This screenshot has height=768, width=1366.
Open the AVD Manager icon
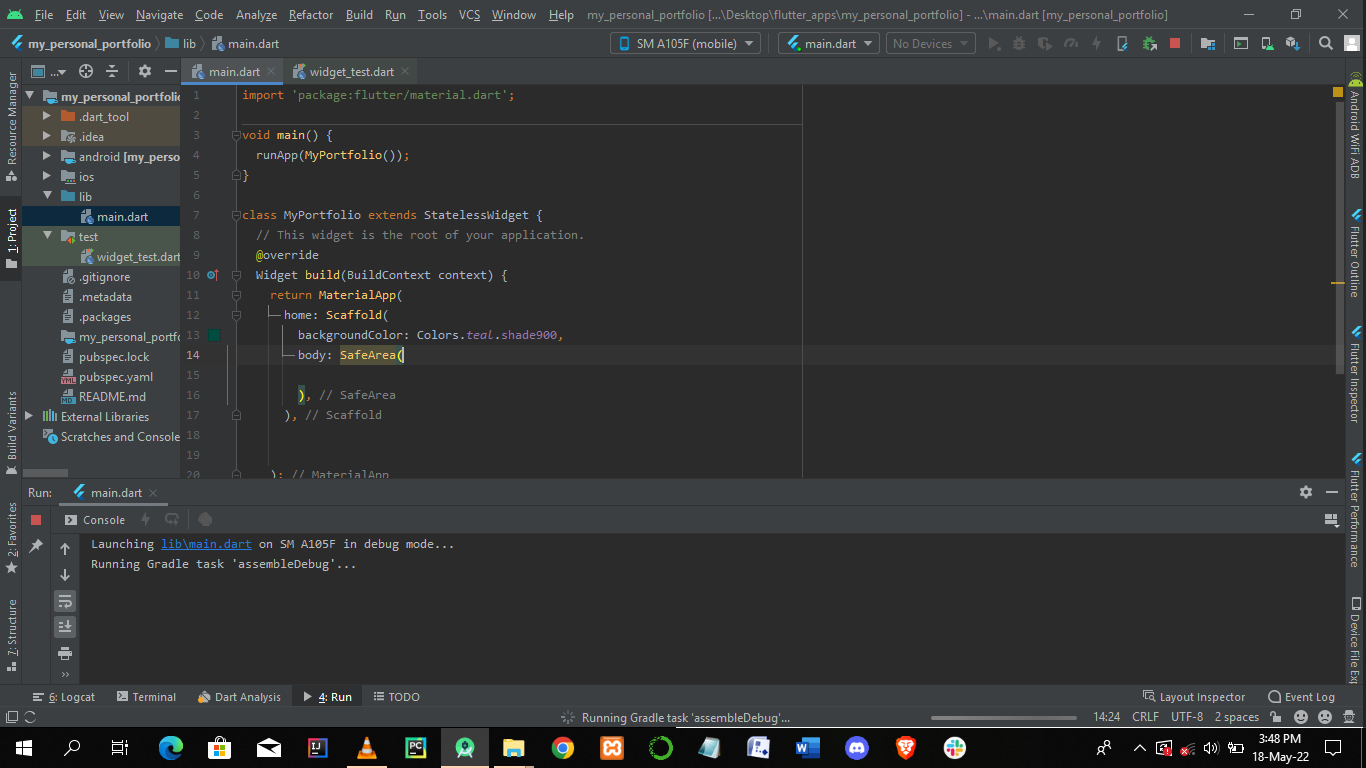pyautogui.click(x=1267, y=44)
